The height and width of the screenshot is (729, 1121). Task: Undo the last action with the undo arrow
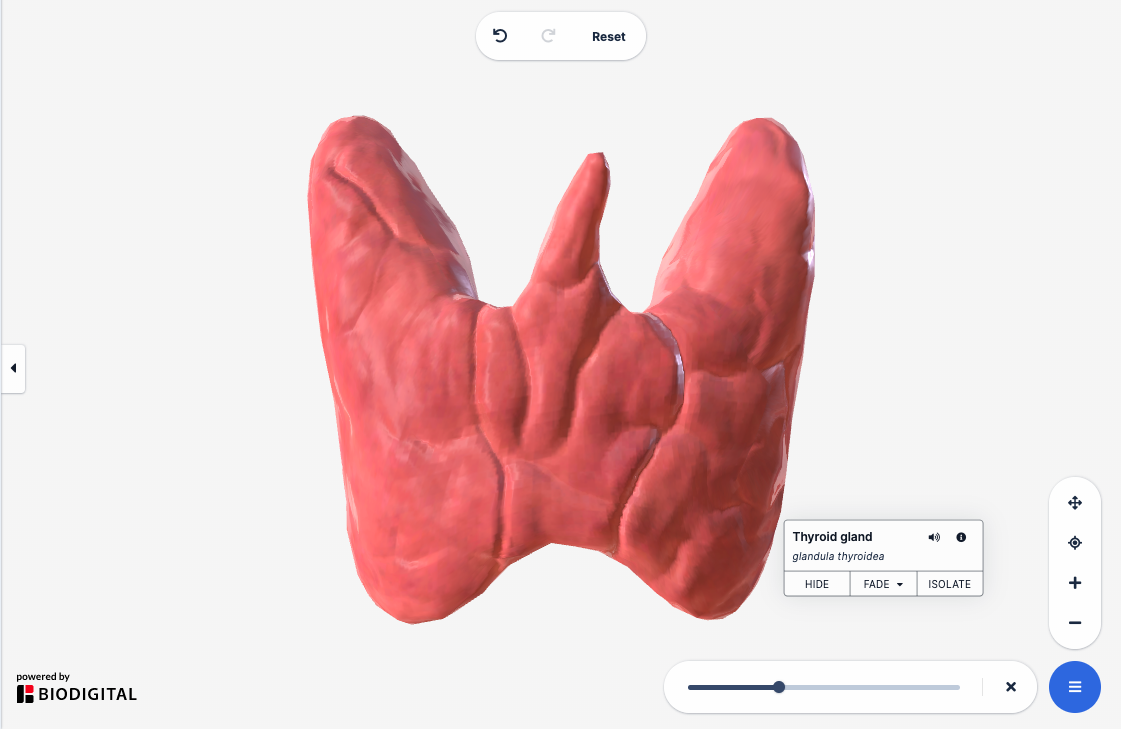[x=500, y=36]
